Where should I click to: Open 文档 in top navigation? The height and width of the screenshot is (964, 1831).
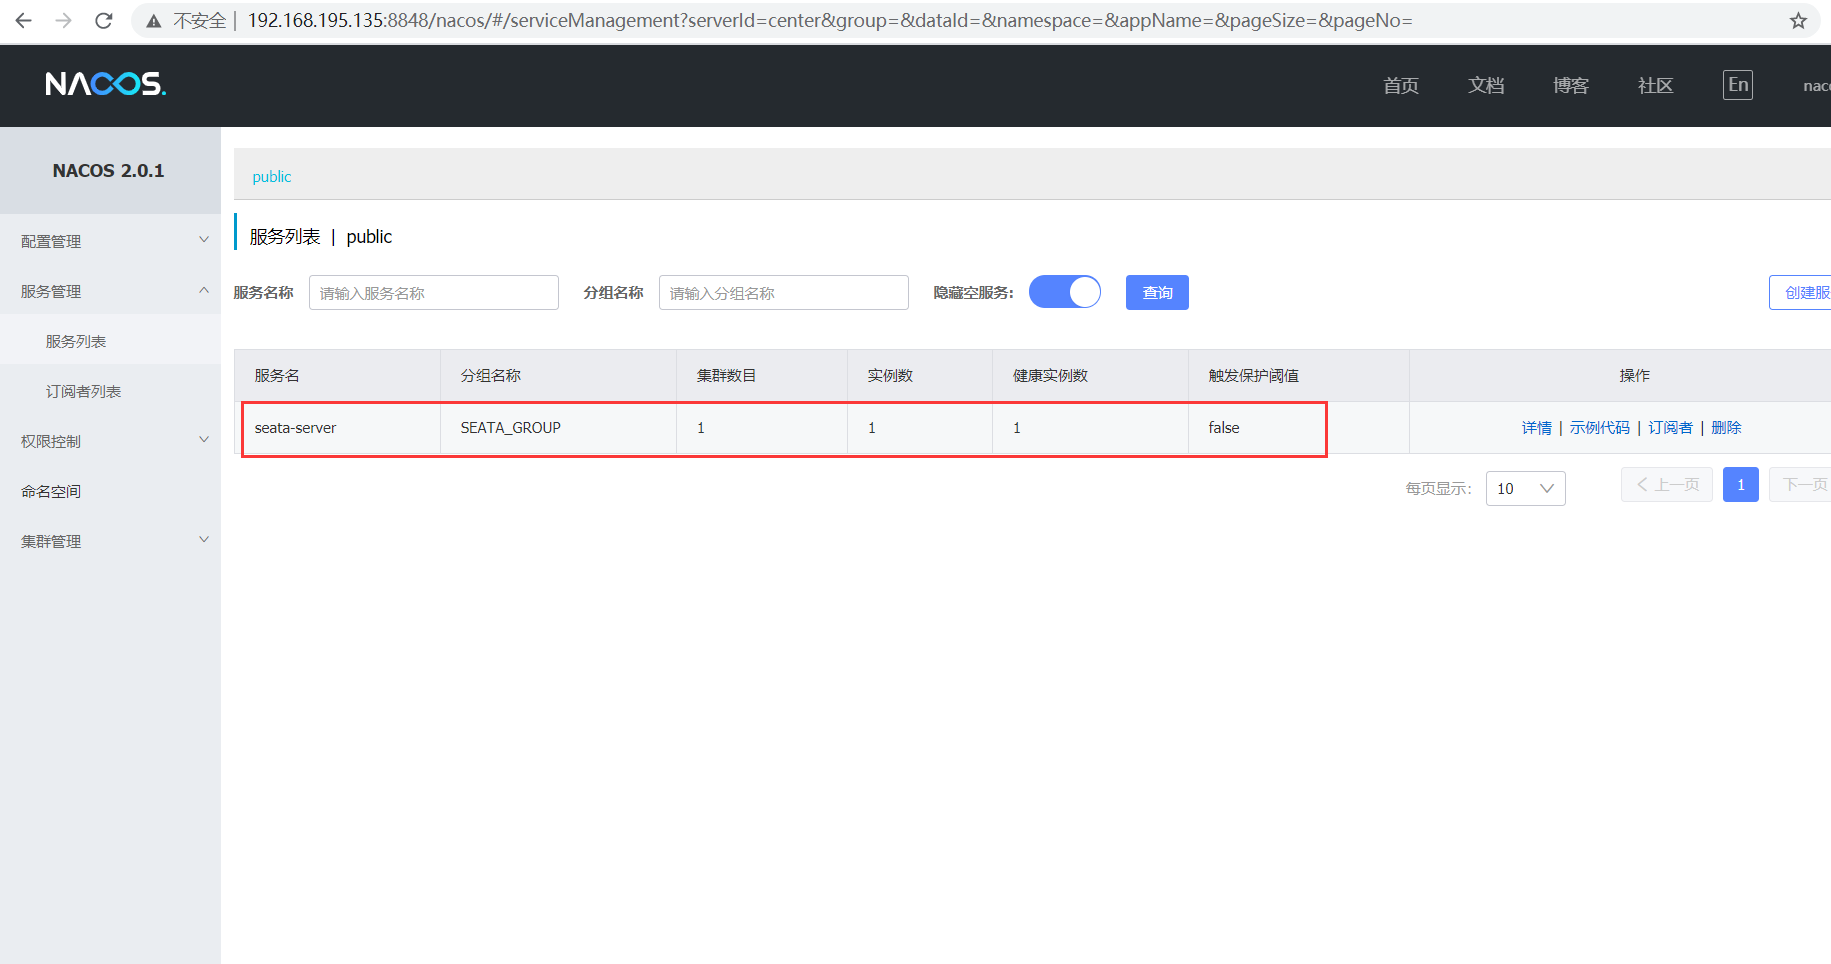[x=1486, y=86]
